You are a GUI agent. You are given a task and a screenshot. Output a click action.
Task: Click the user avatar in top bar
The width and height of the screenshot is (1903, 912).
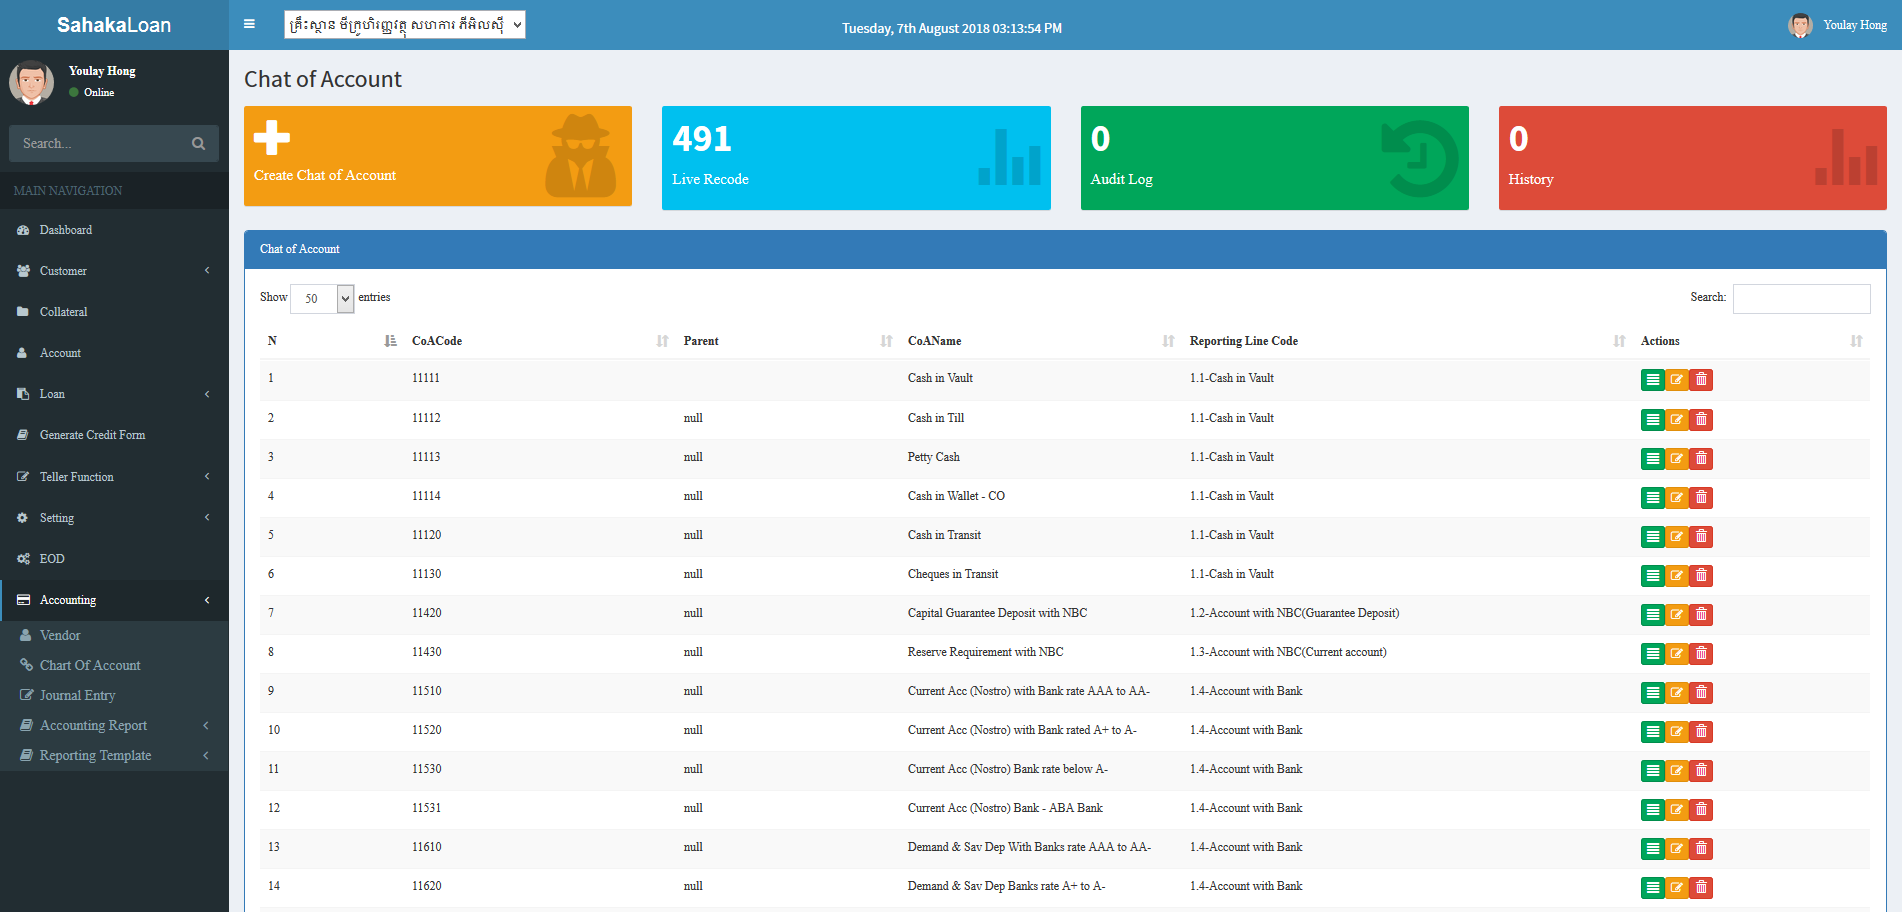coord(1800,25)
